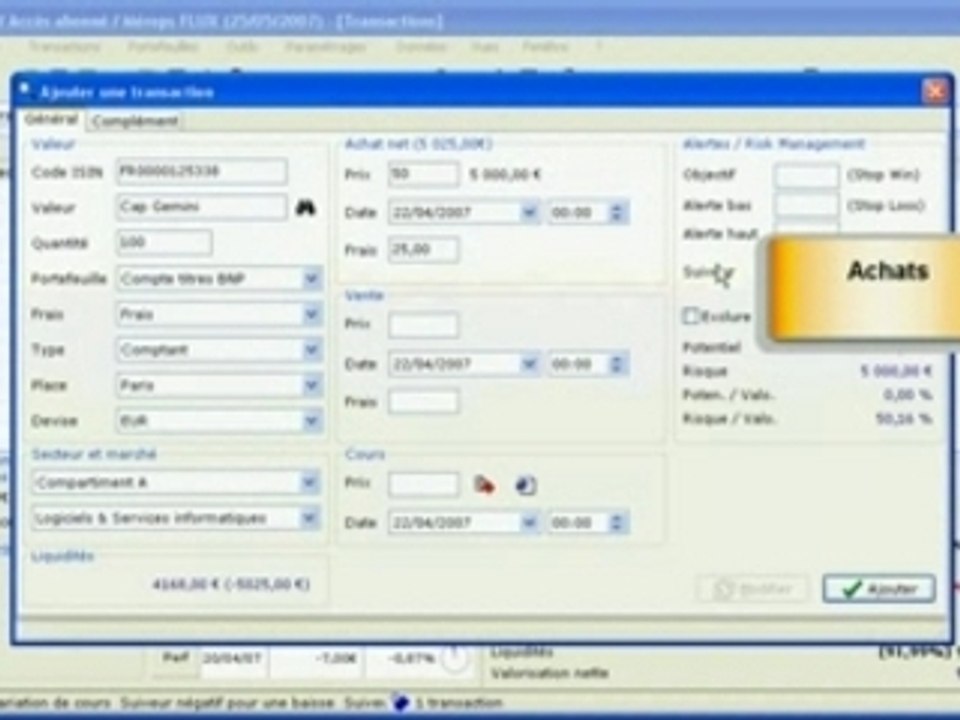The width and height of the screenshot is (960, 720).
Task: Click the Quantité field showing 100
Action: click(x=164, y=242)
